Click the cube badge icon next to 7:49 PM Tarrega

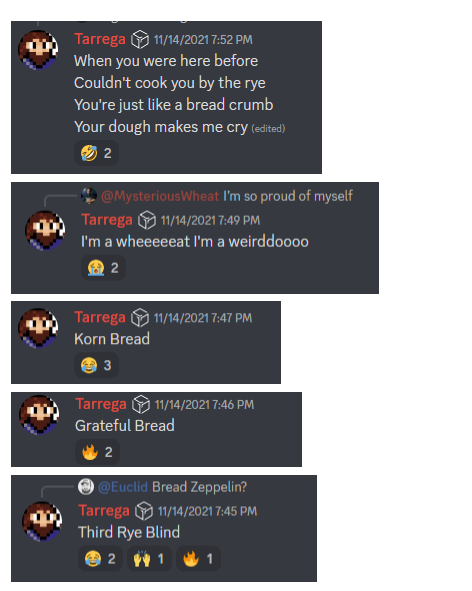tap(147, 220)
